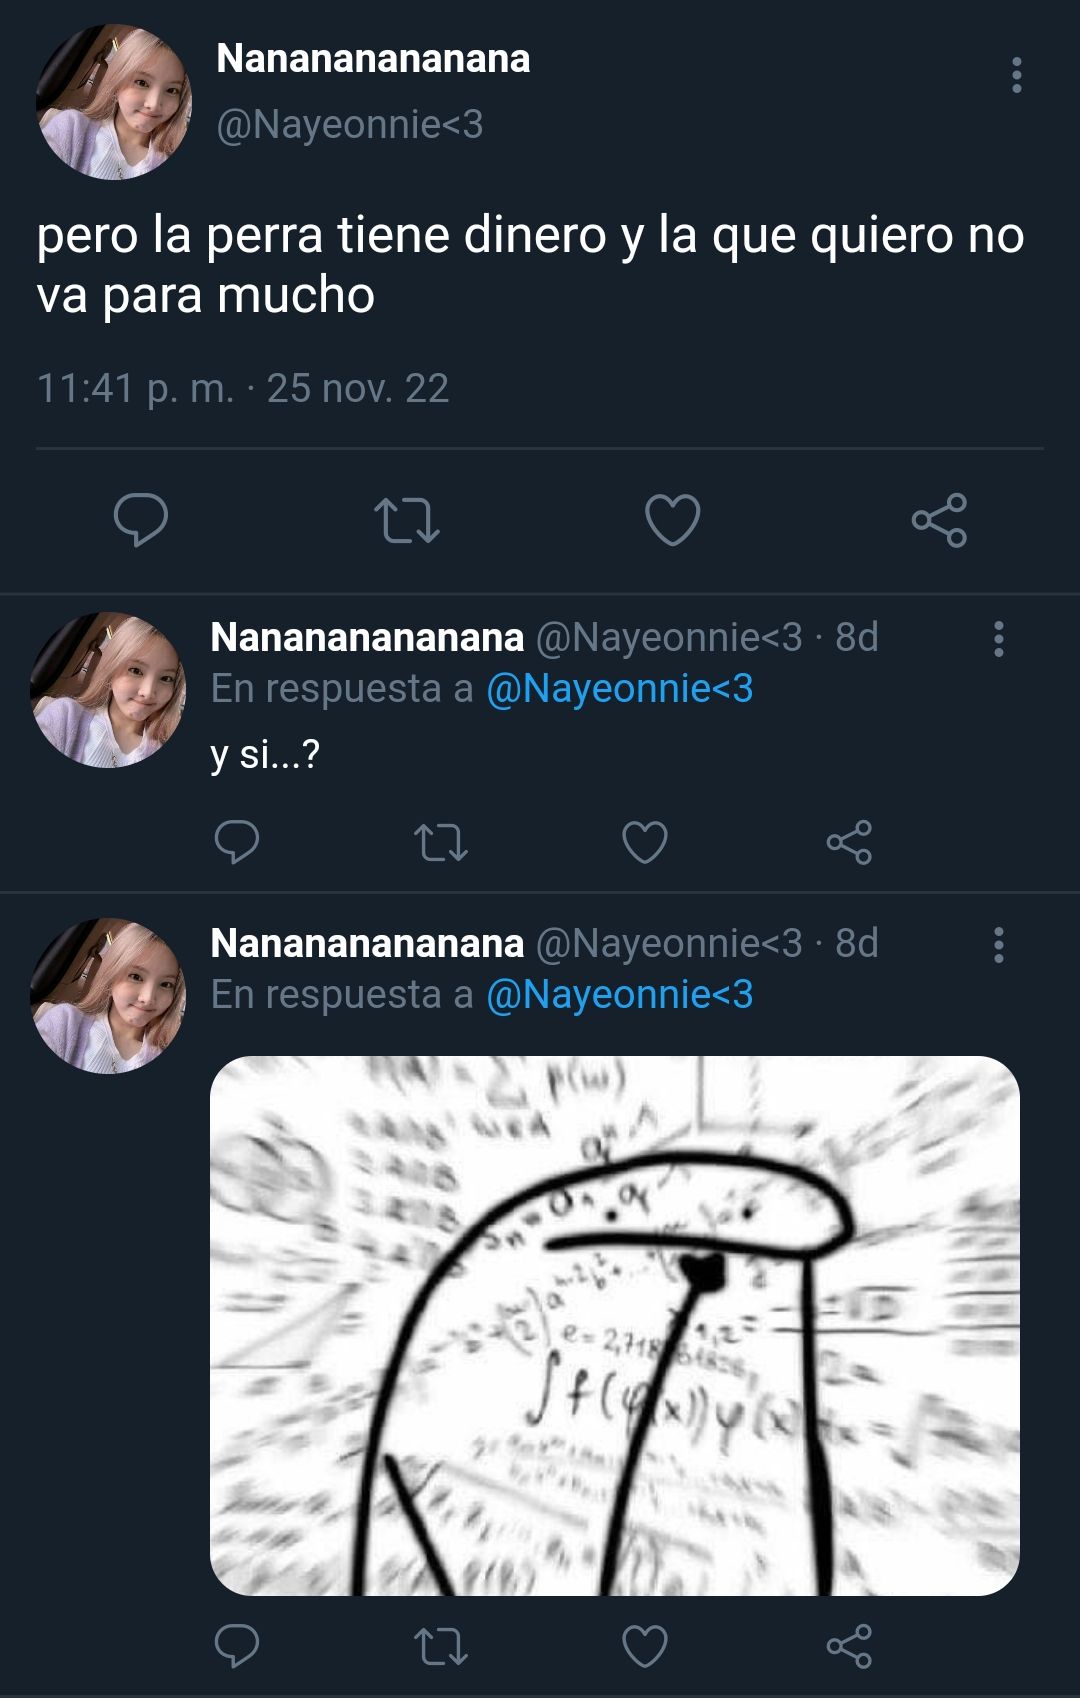Like the meme image tweet
1080x1698 pixels.
(x=645, y=1646)
